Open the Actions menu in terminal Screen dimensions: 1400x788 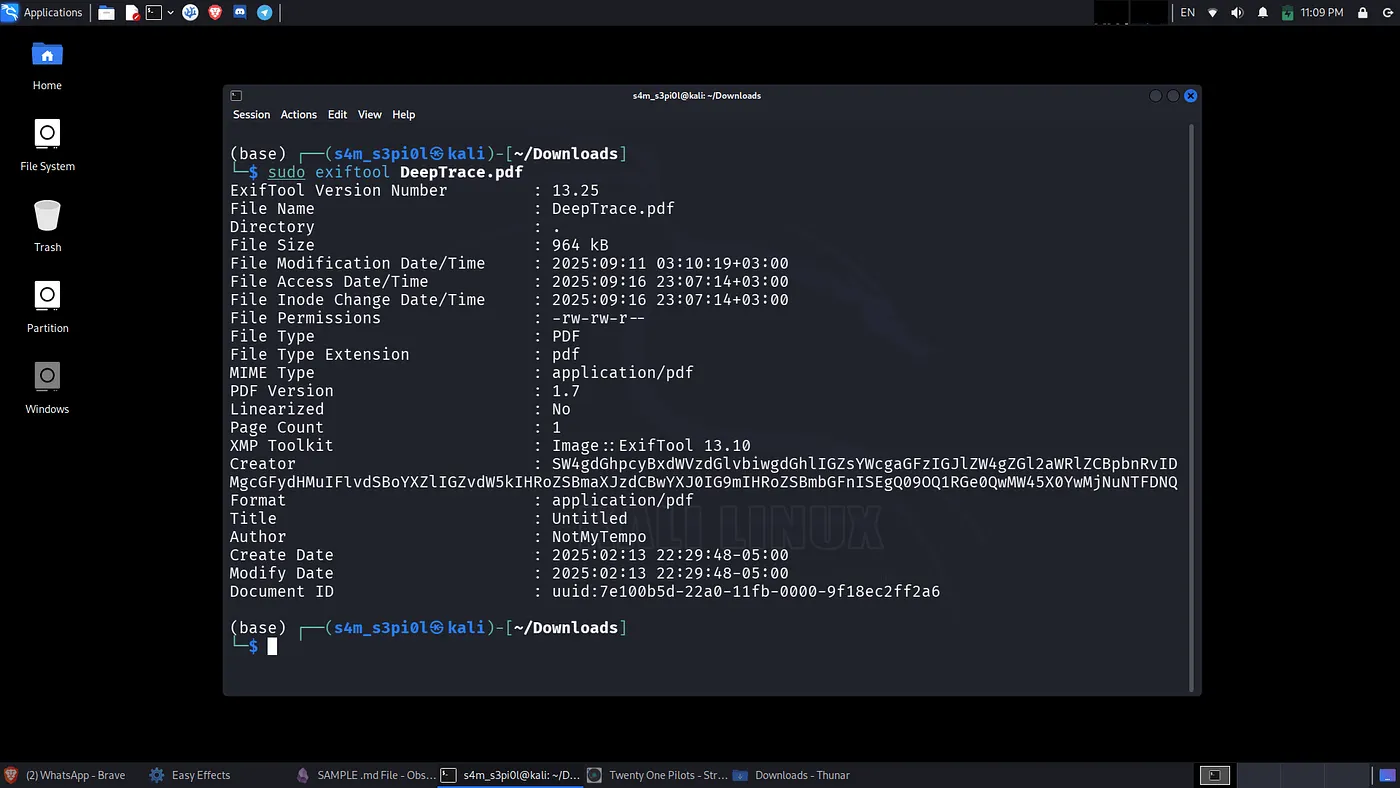tap(298, 115)
